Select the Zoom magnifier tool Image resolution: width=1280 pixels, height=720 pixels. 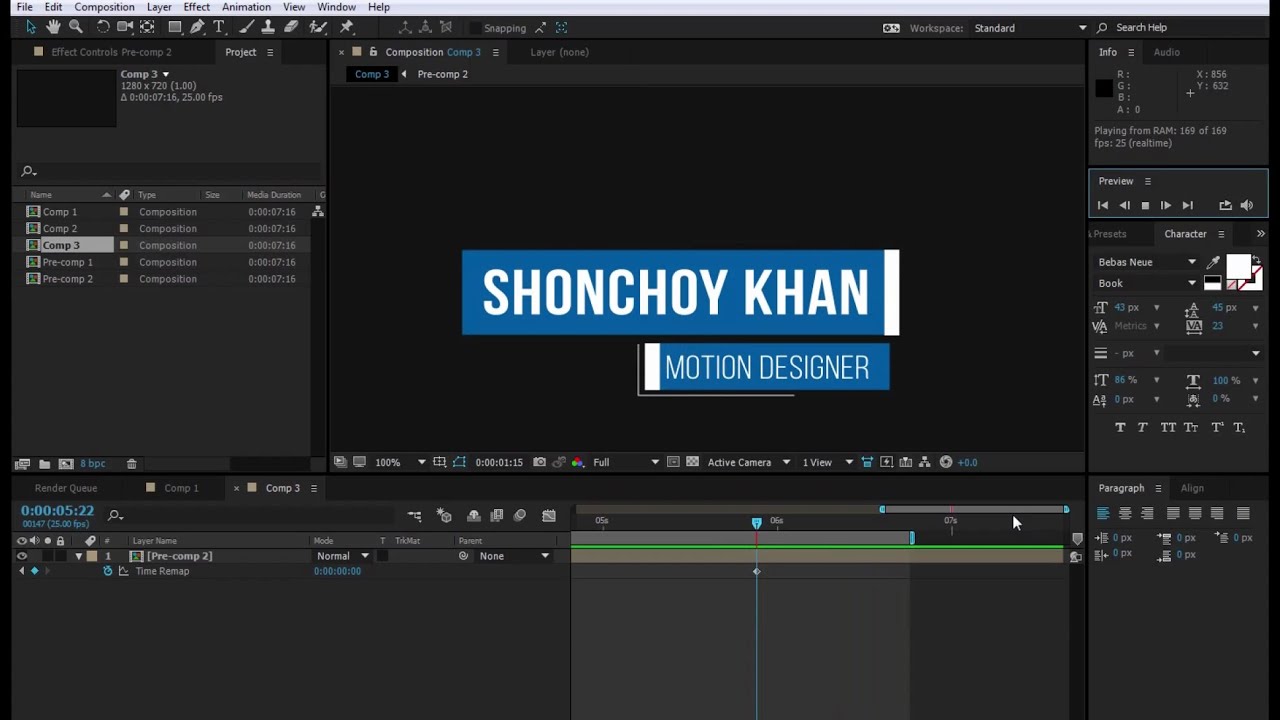click(x=76, y=27)
